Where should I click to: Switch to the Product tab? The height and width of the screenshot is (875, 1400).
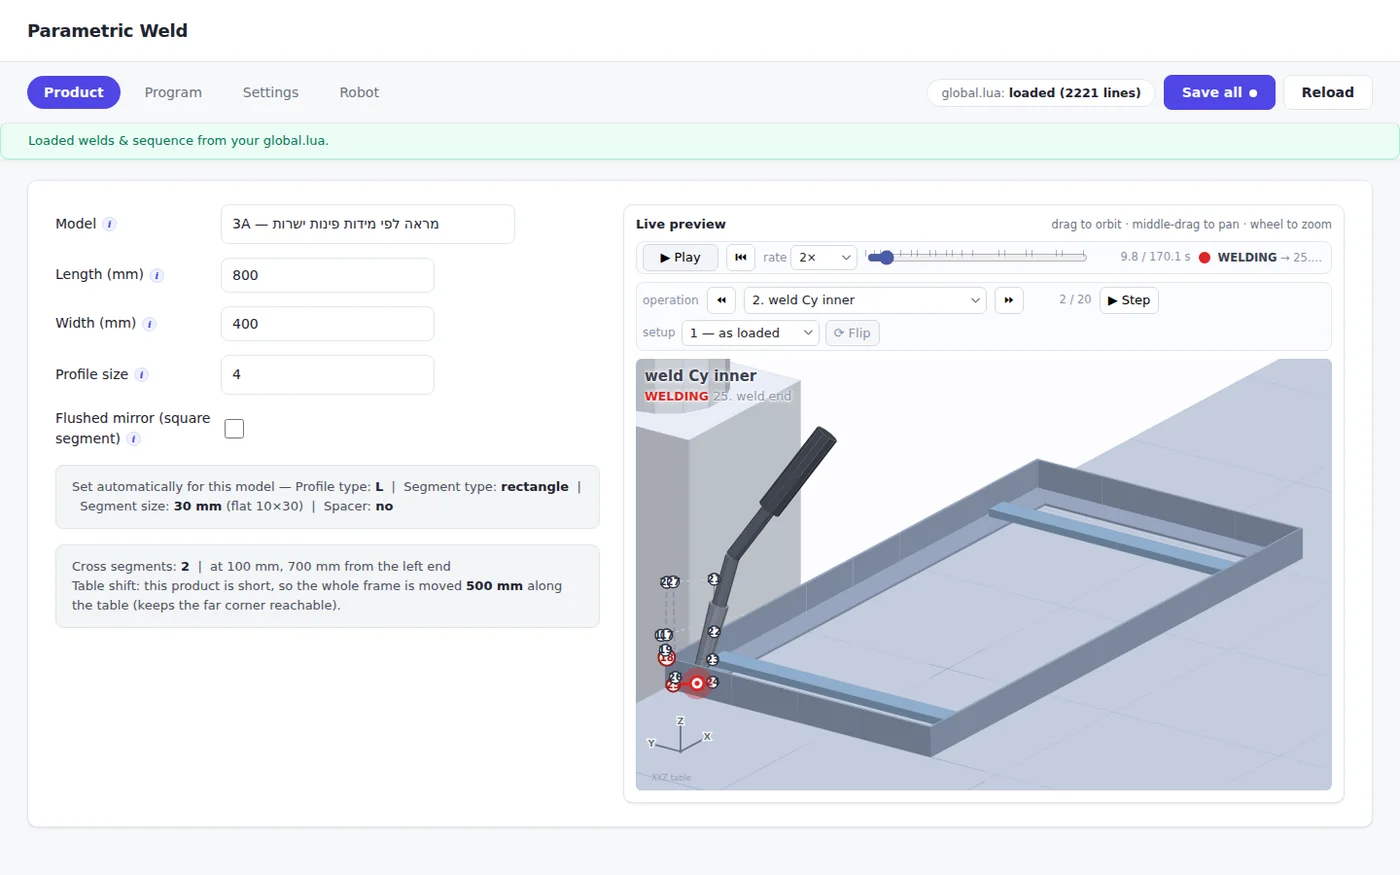74,92
